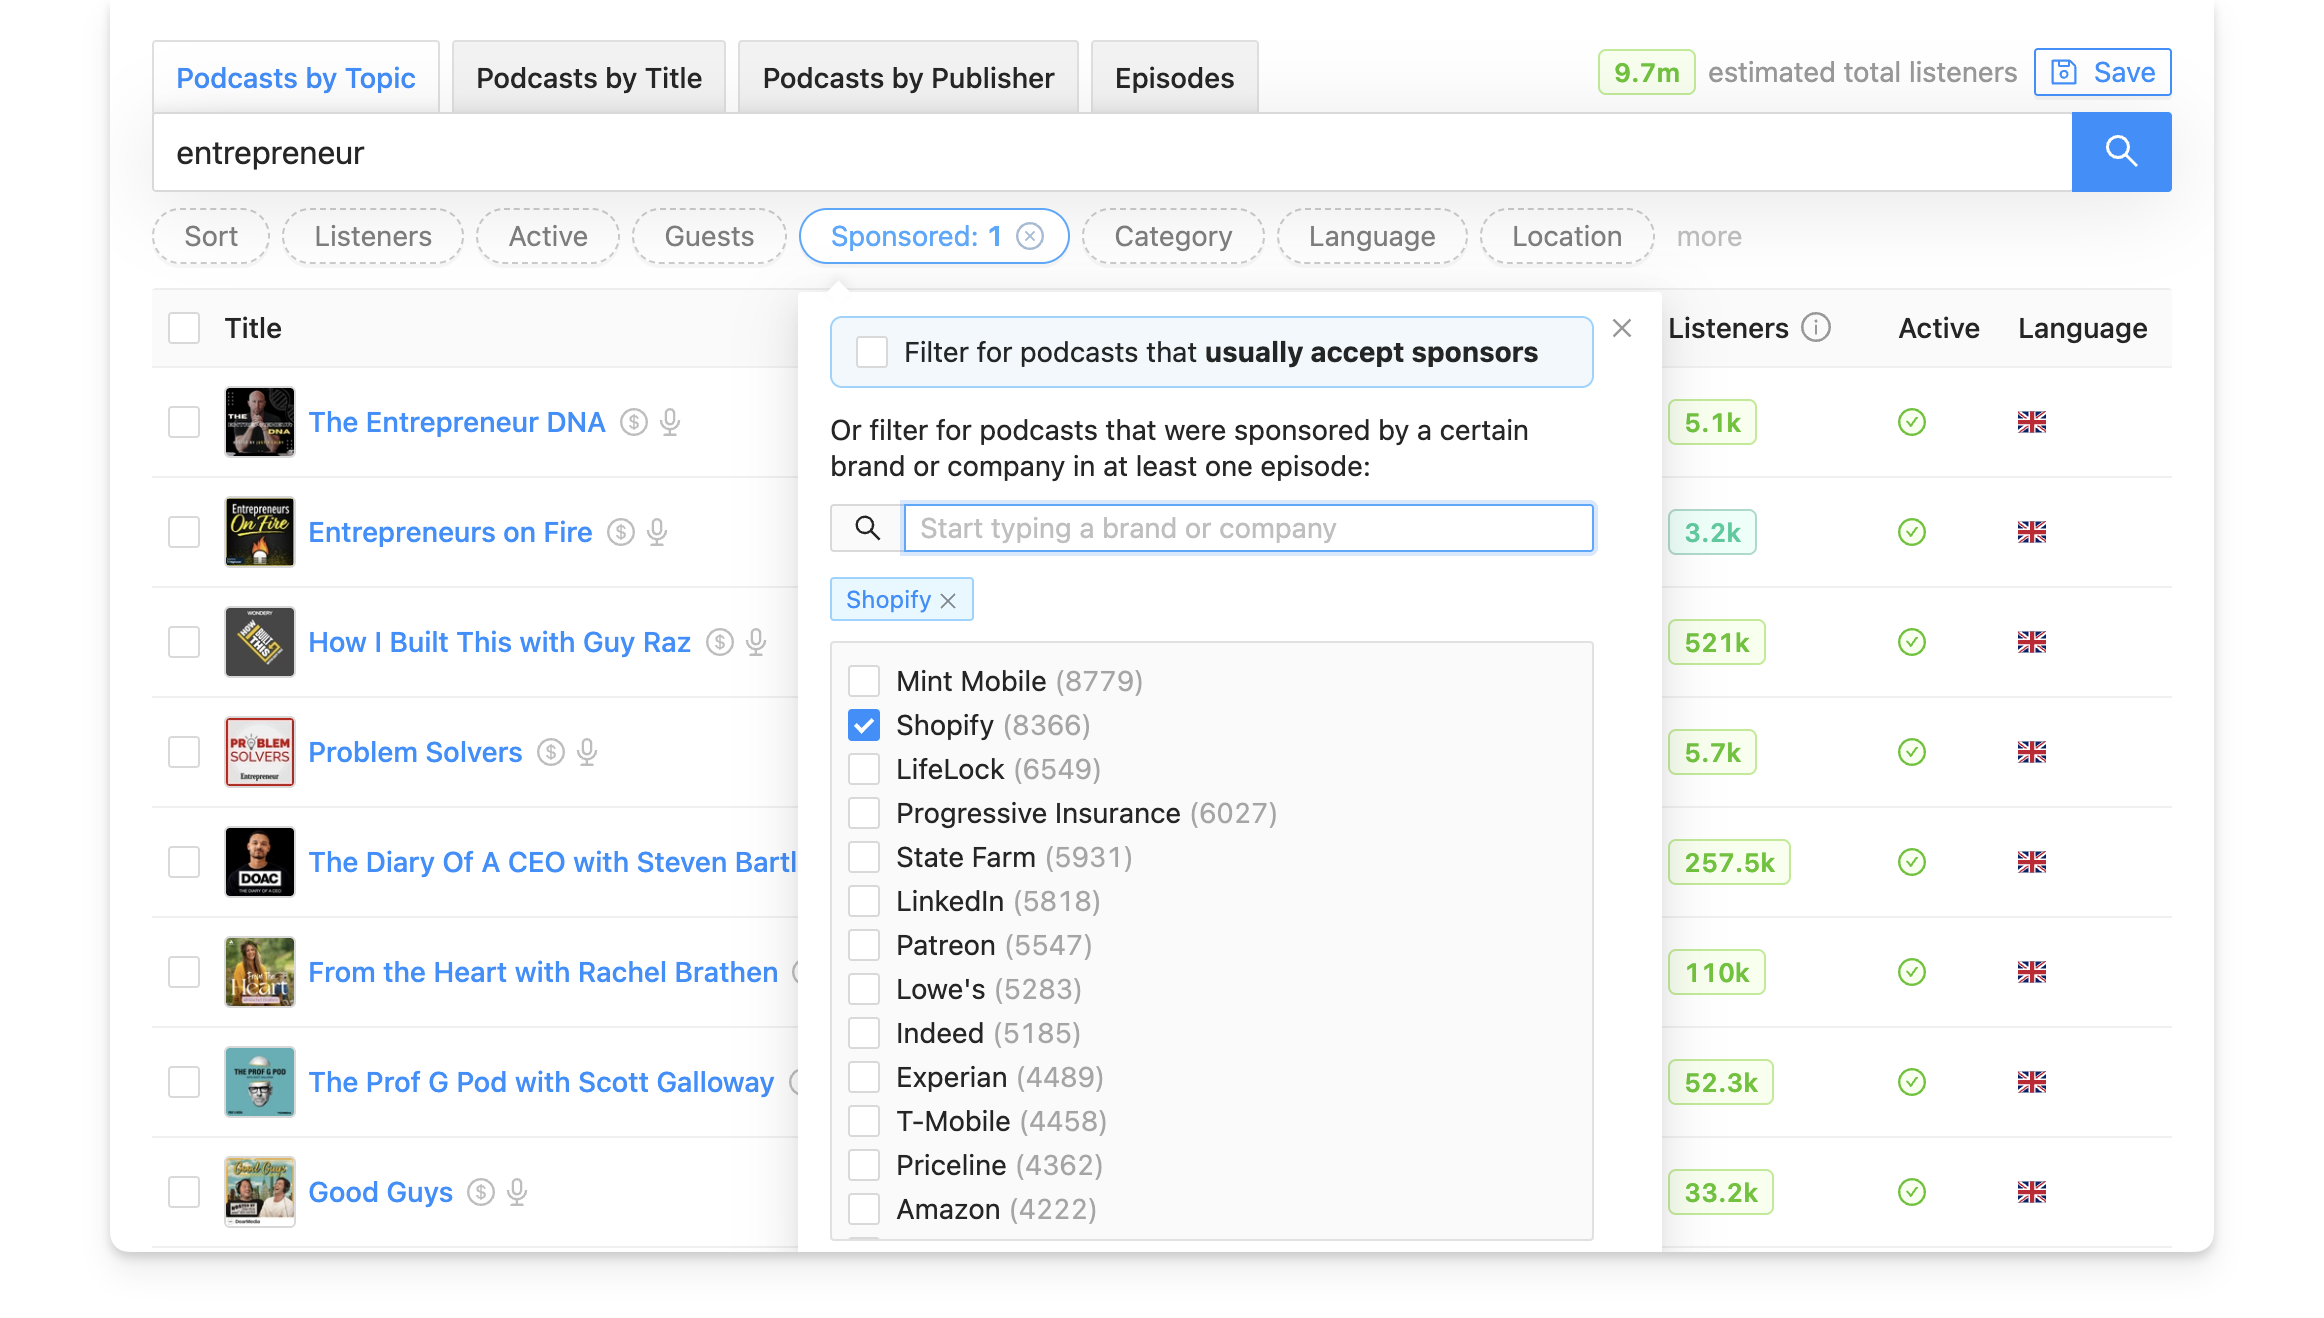The image size is (2324, 1318).
Task: Open The Prof G Pod with Scott Galloway
Action: [541, 1082]
